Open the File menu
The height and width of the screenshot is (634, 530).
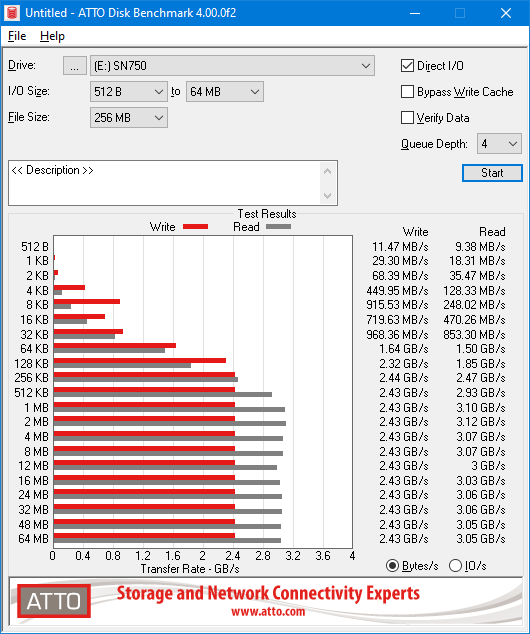coord(17,36)
